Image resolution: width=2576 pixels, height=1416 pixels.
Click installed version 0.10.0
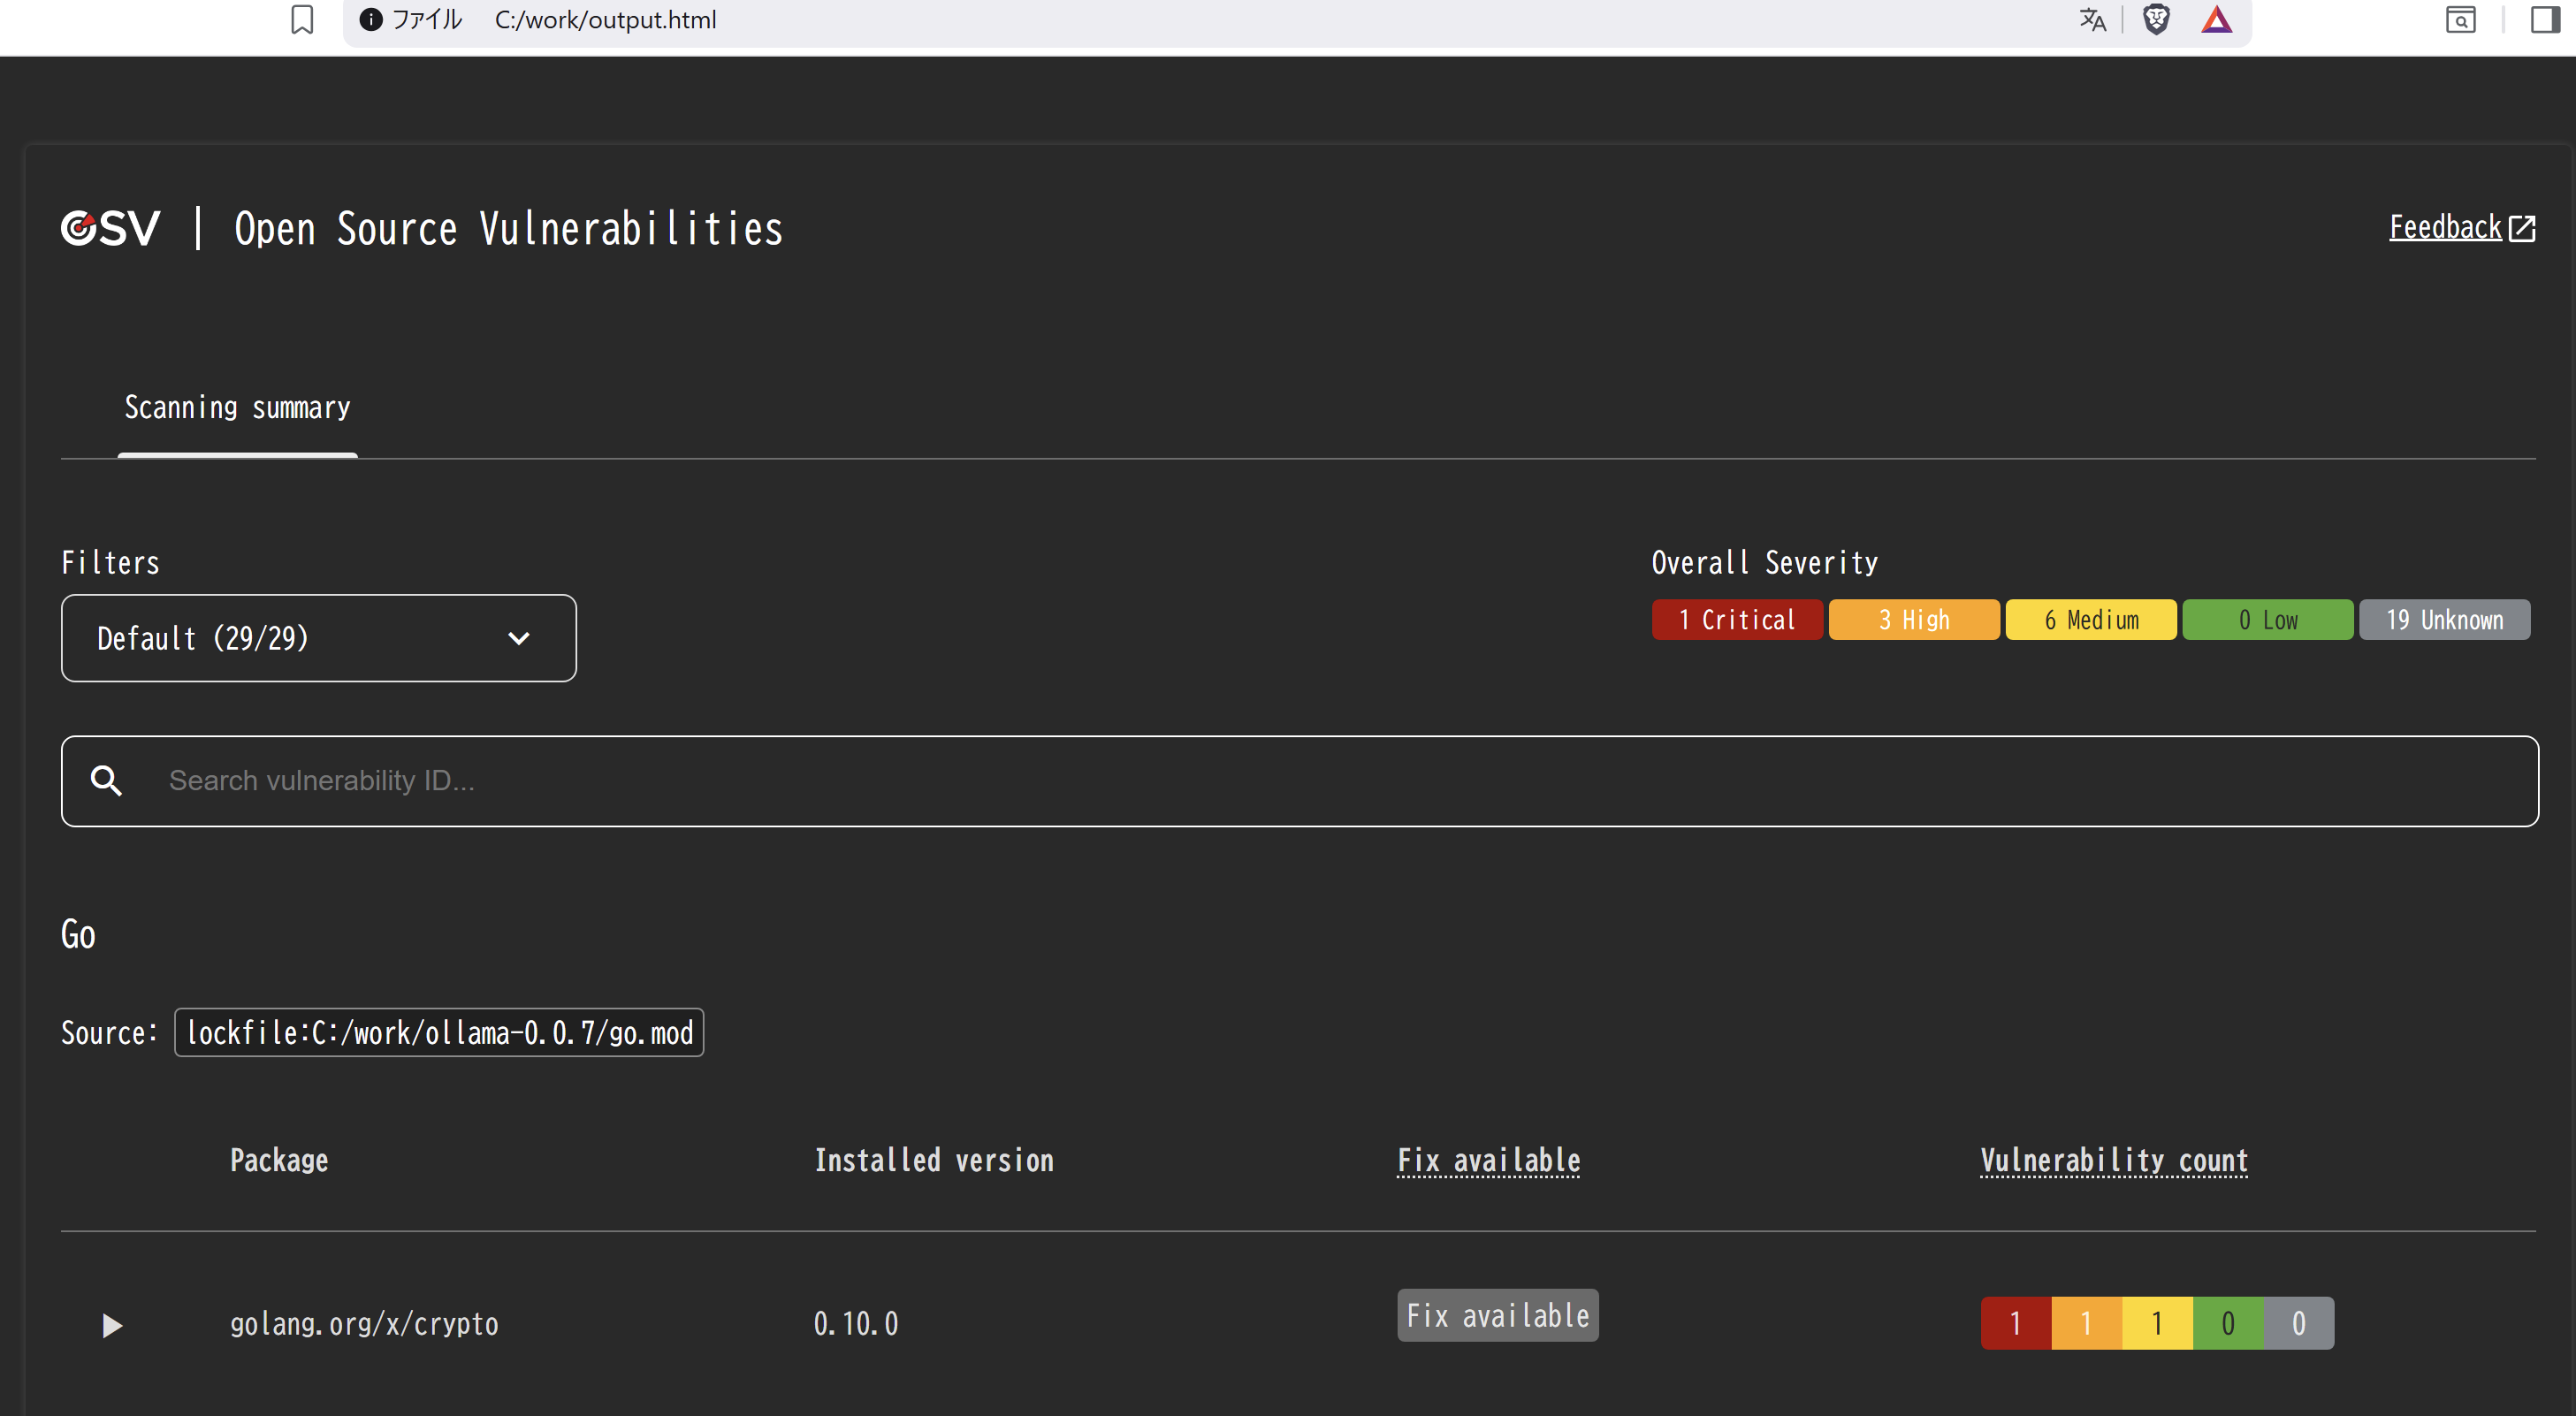856,1324
